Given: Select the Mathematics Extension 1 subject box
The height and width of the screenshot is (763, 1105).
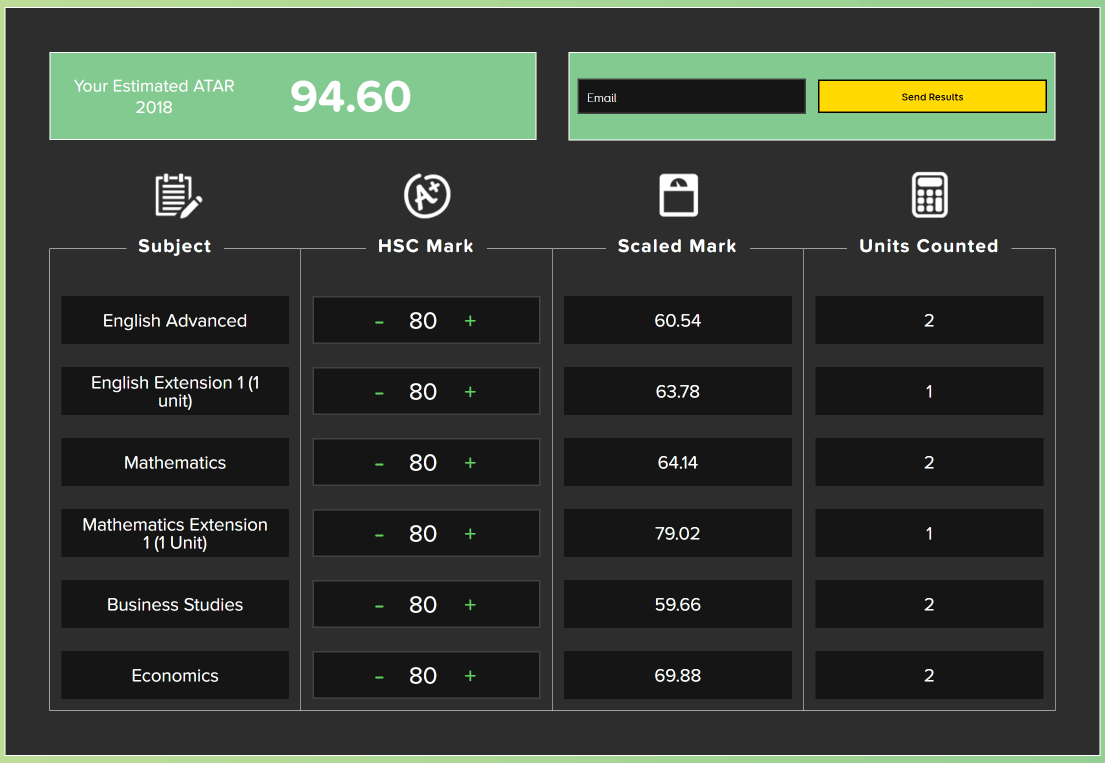Looking at the screenshot, I should (175, 534).
